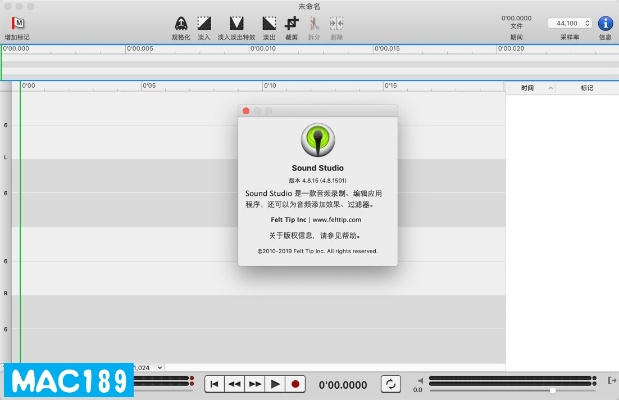This screenshot has width=619, height=400.
Task: Click the 0'00.0000 playback time display
Action: pos(343,385)
